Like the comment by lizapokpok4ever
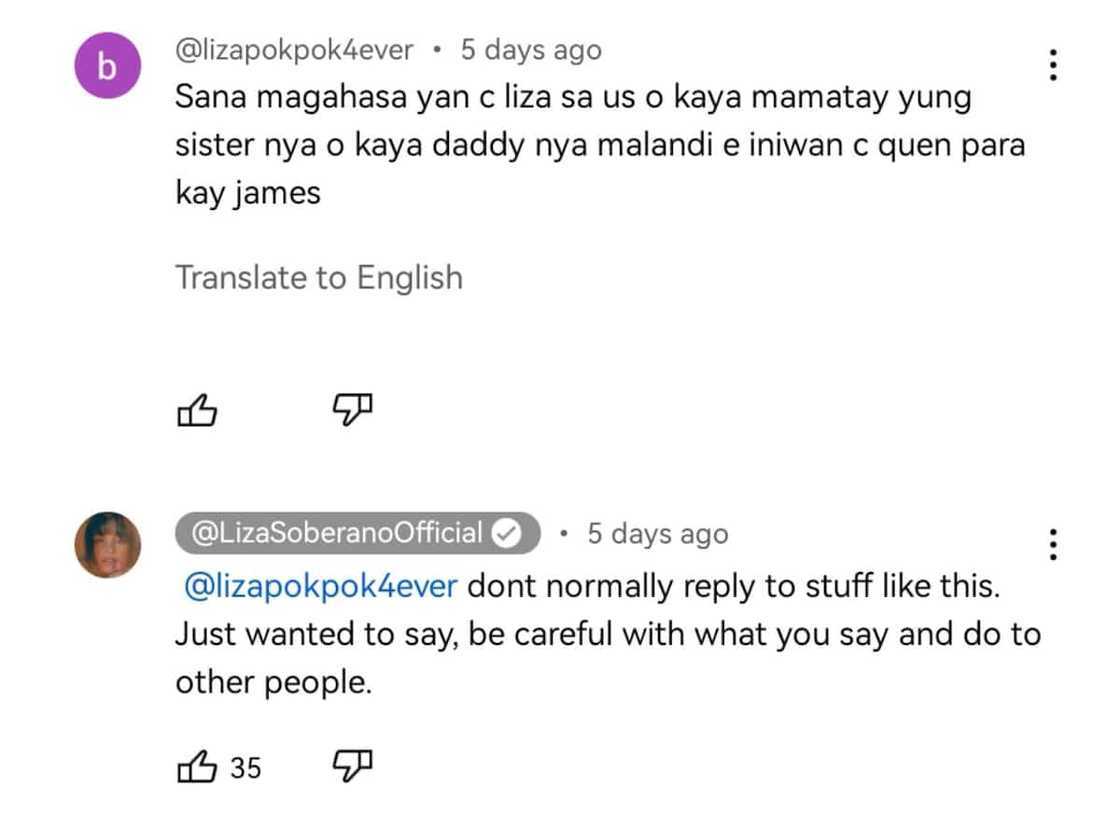 196,409
